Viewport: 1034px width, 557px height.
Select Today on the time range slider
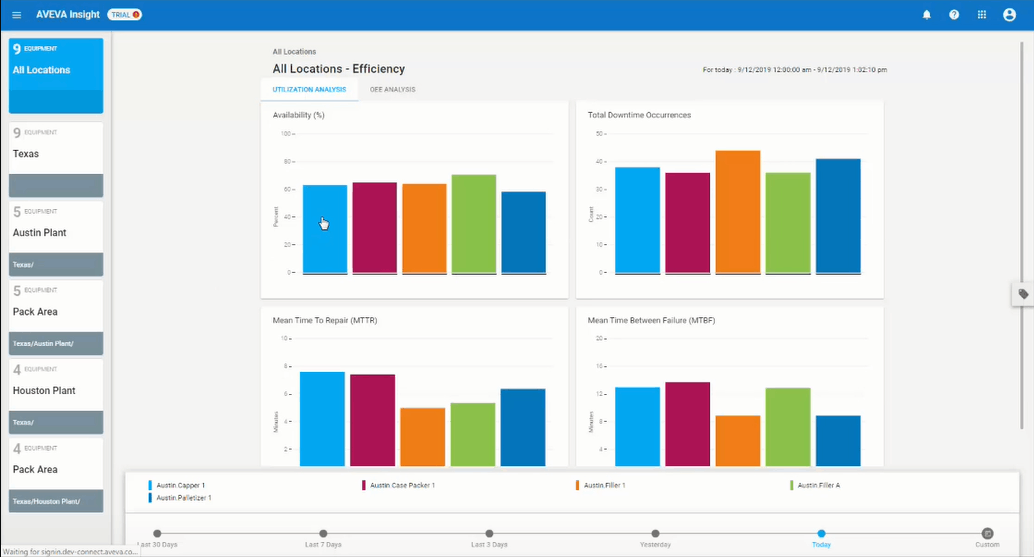[x=821, y=534]
